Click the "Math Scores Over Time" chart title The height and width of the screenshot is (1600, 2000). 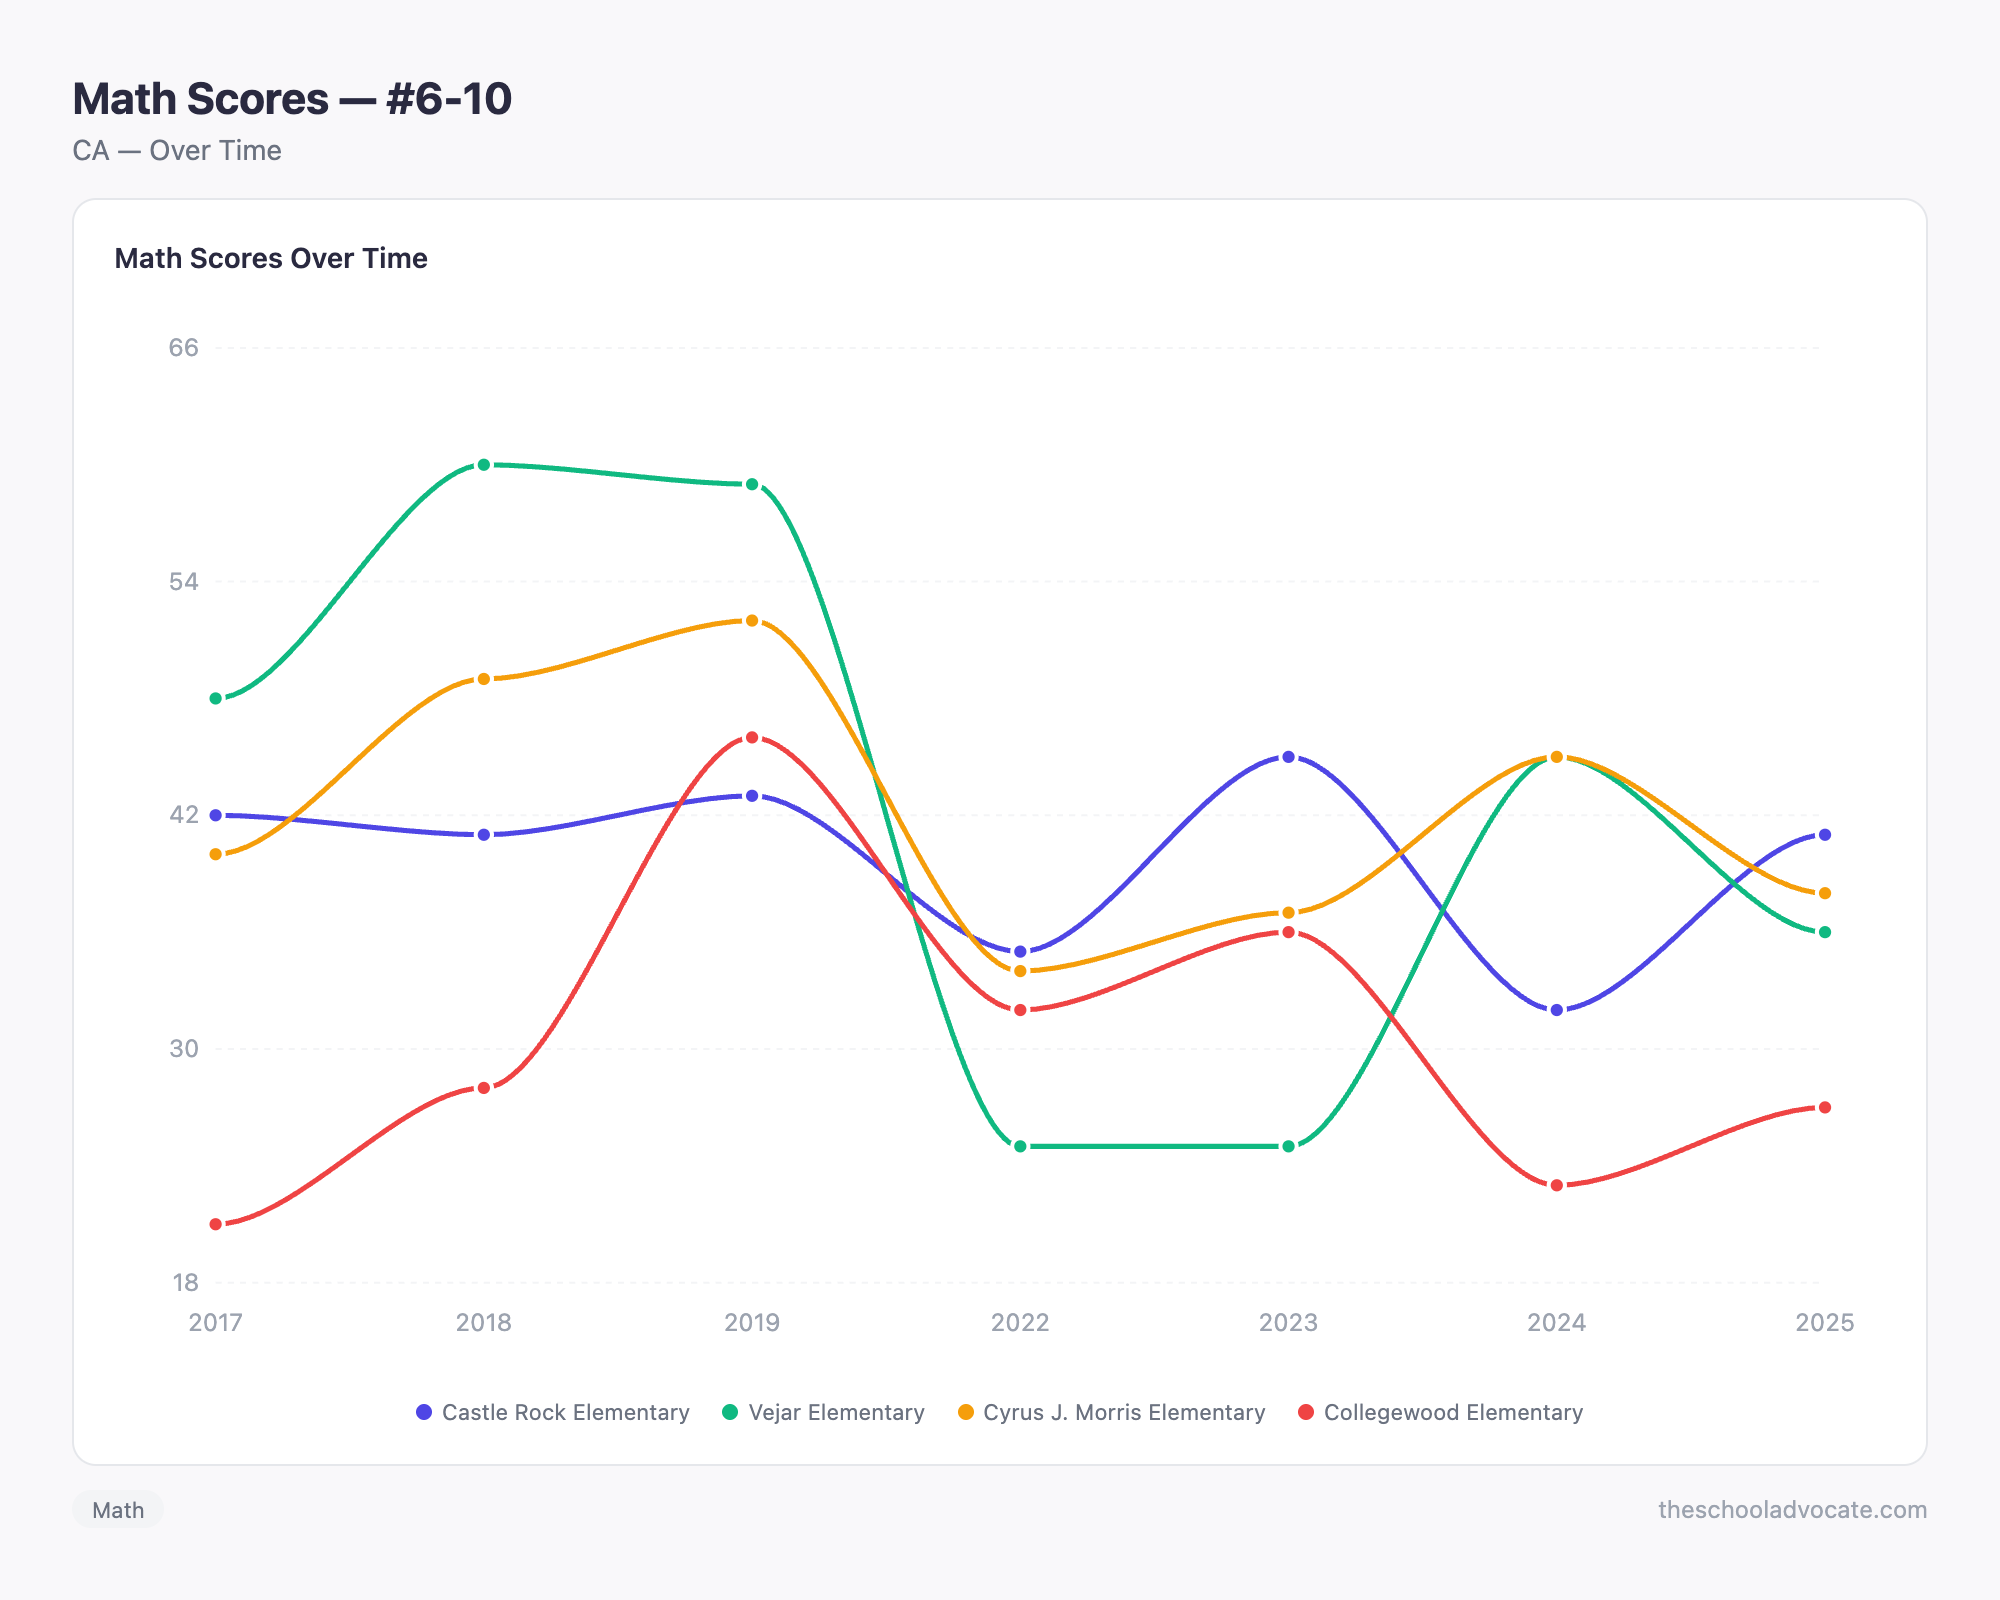[271, 258]
